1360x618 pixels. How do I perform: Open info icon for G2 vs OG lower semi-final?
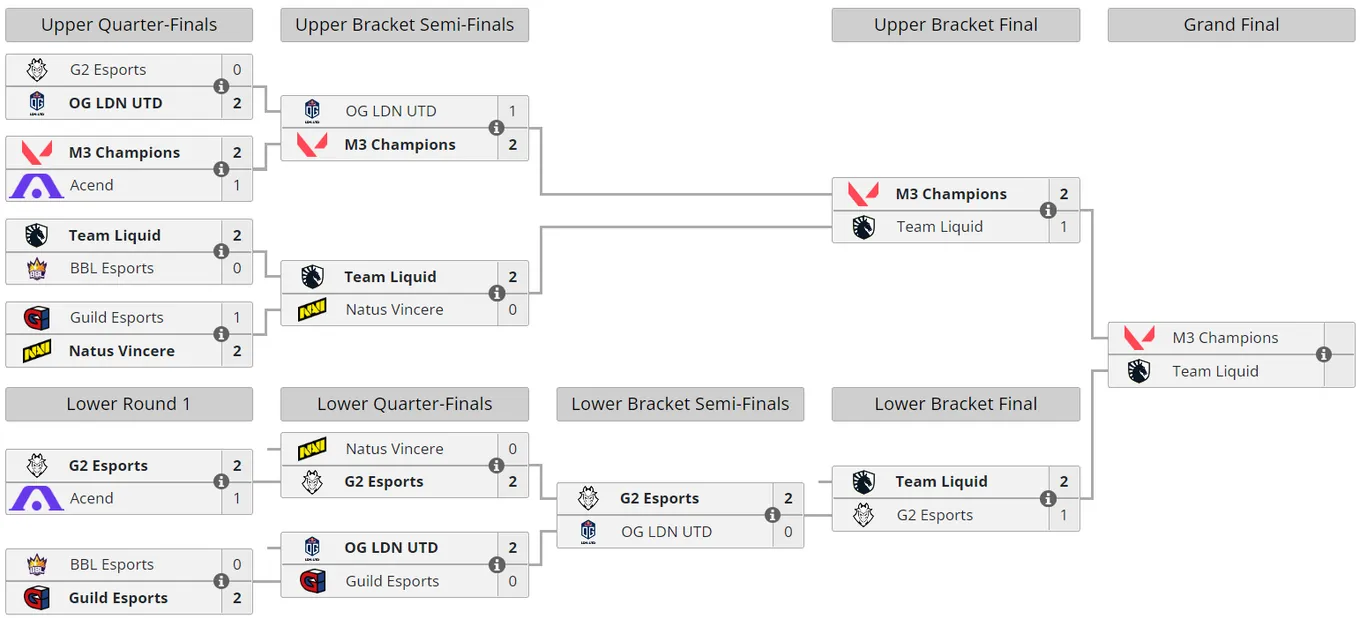[772, 515]
